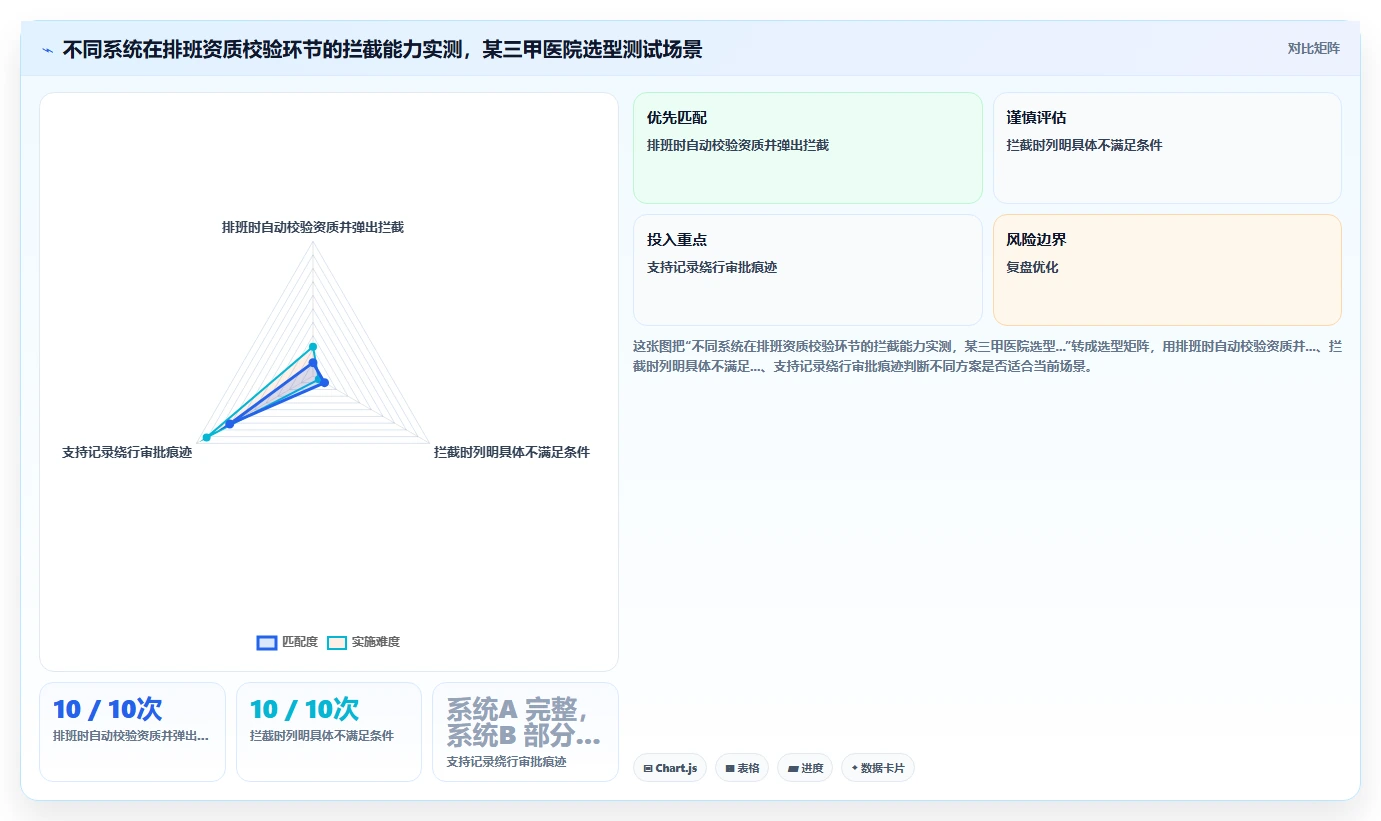
Task: Click the 复盘优化 text in 风险边界 card
Action: click(1032, 267)
